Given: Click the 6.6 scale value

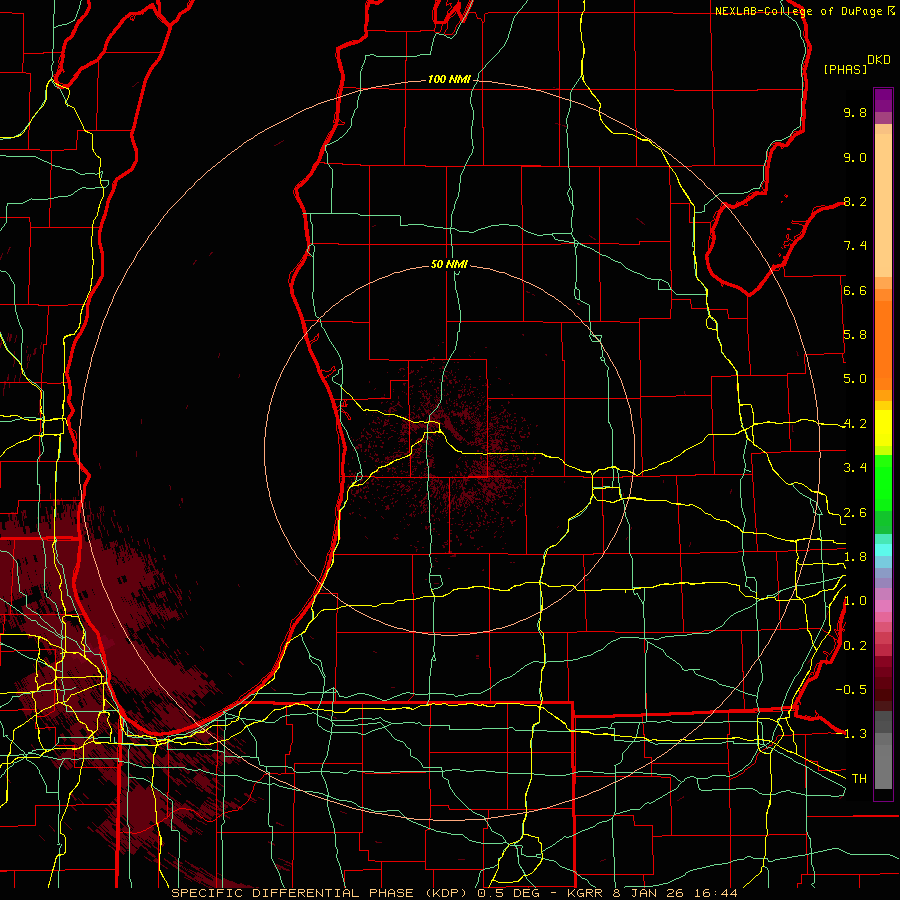Looking at the screenshot, I should point(855,290).
